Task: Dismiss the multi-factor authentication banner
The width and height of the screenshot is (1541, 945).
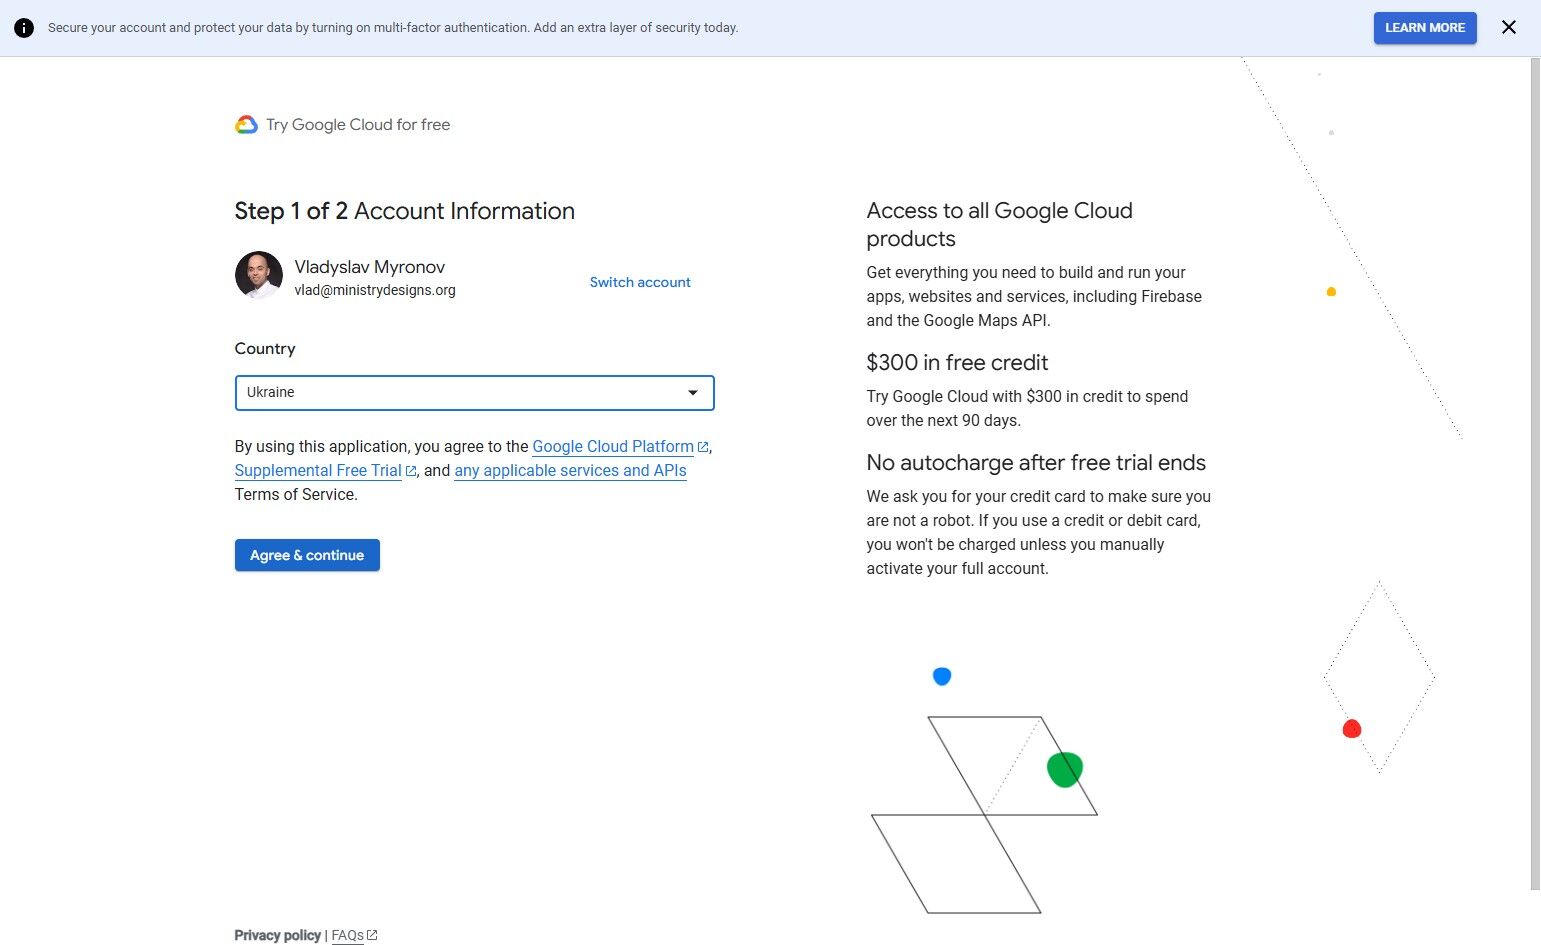Action: click(x=1509, y=28)
